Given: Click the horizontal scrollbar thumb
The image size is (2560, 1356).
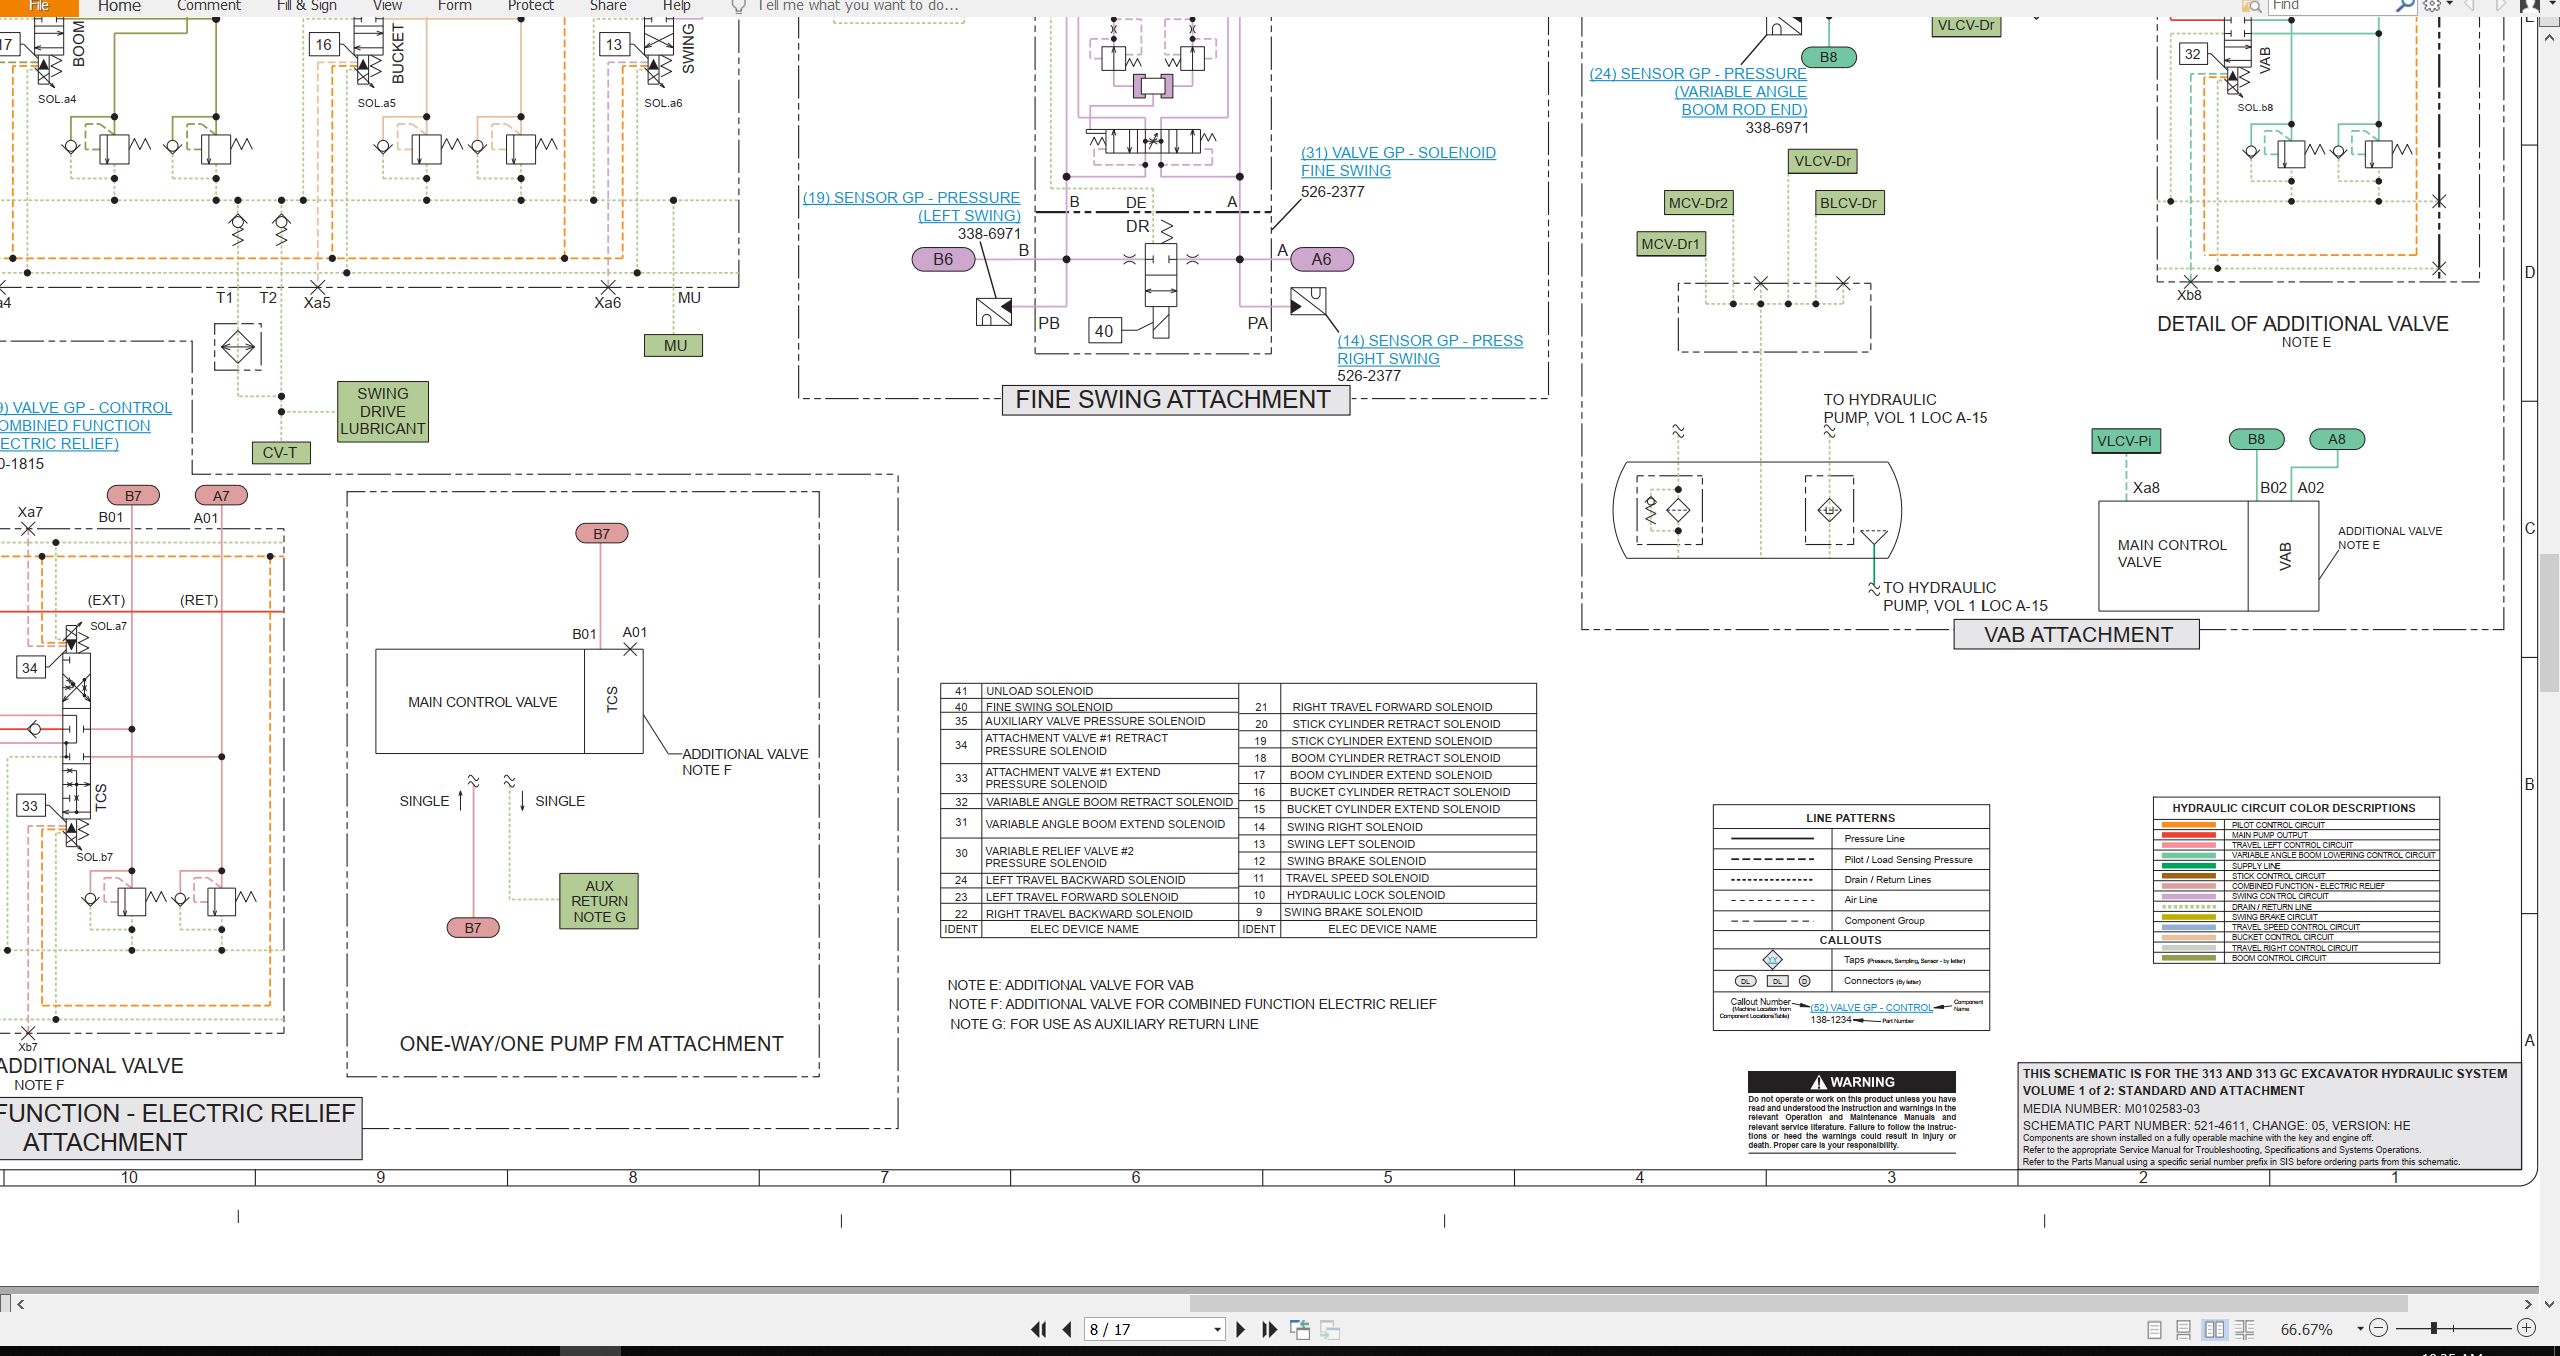Looking at the screenshot, I should click(x=1798, y=1304).
